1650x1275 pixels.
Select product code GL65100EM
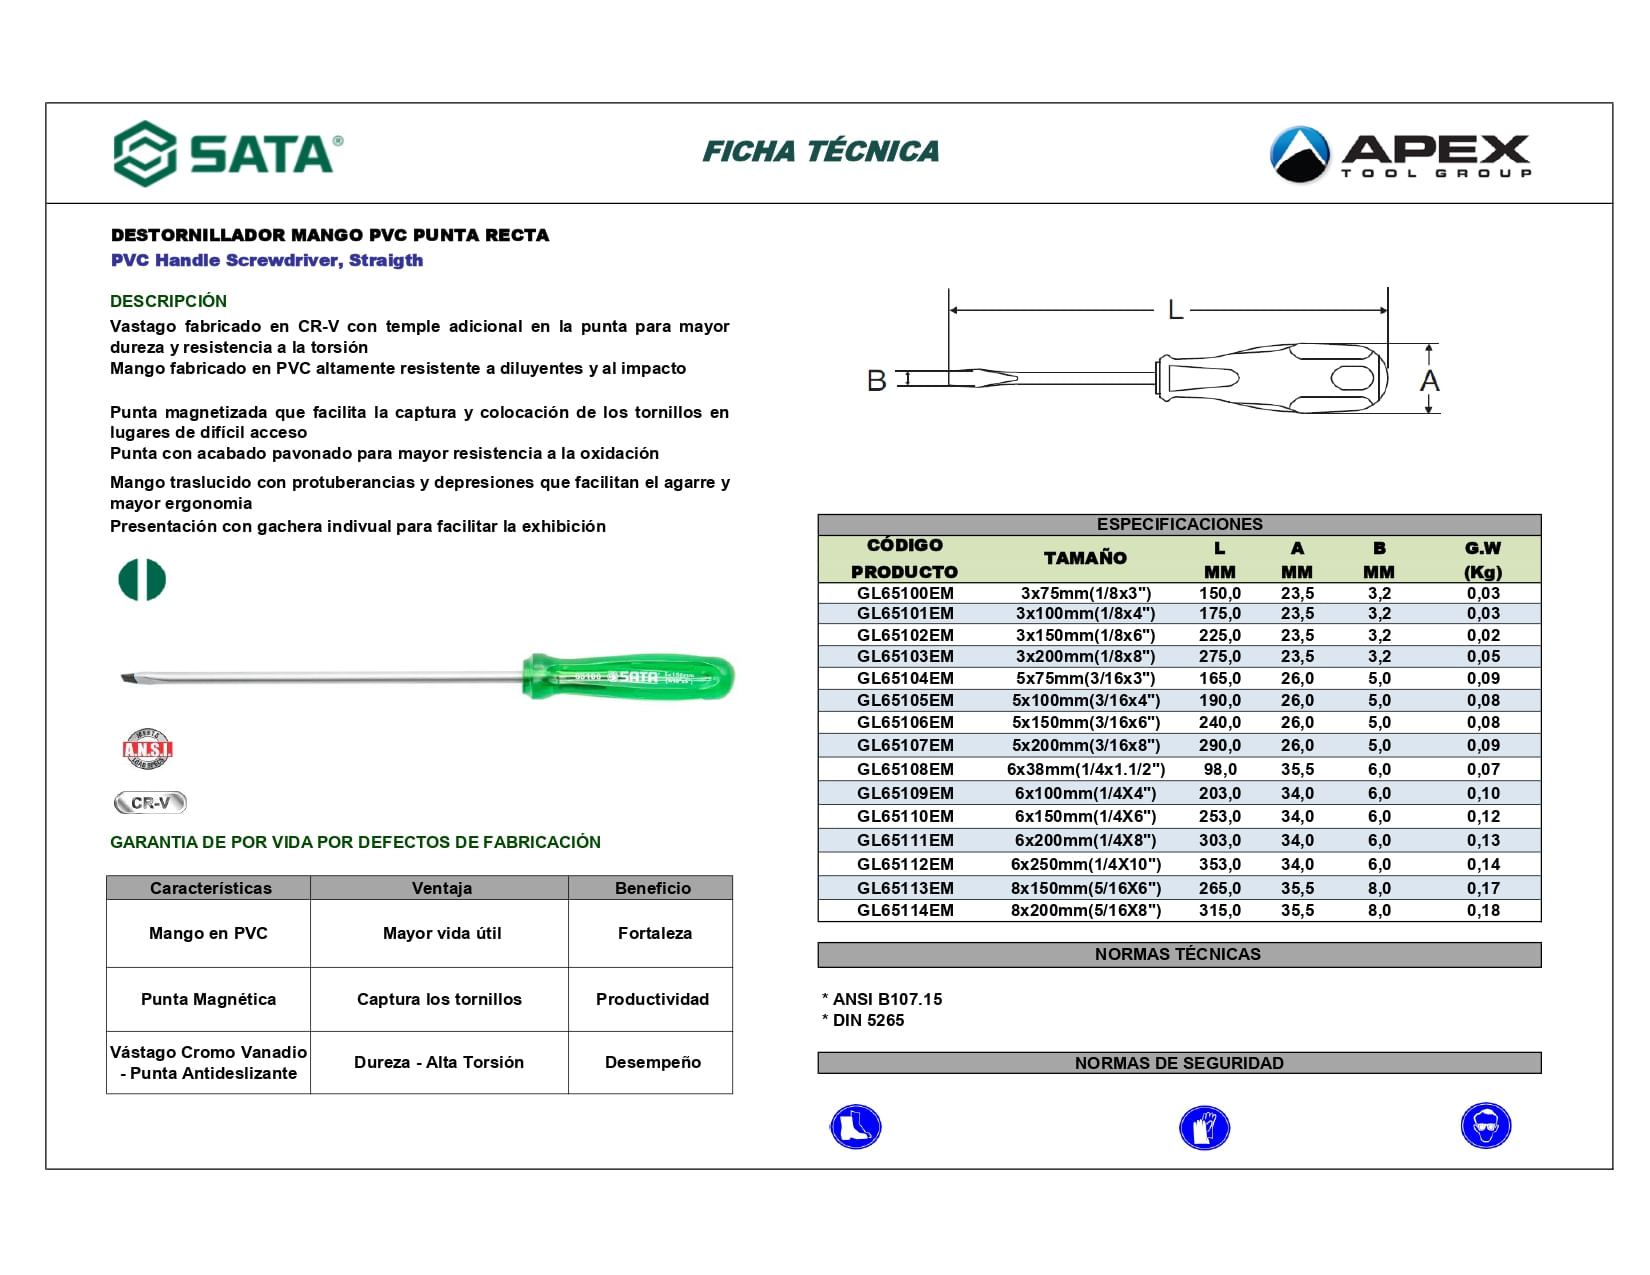pos(905,593)
